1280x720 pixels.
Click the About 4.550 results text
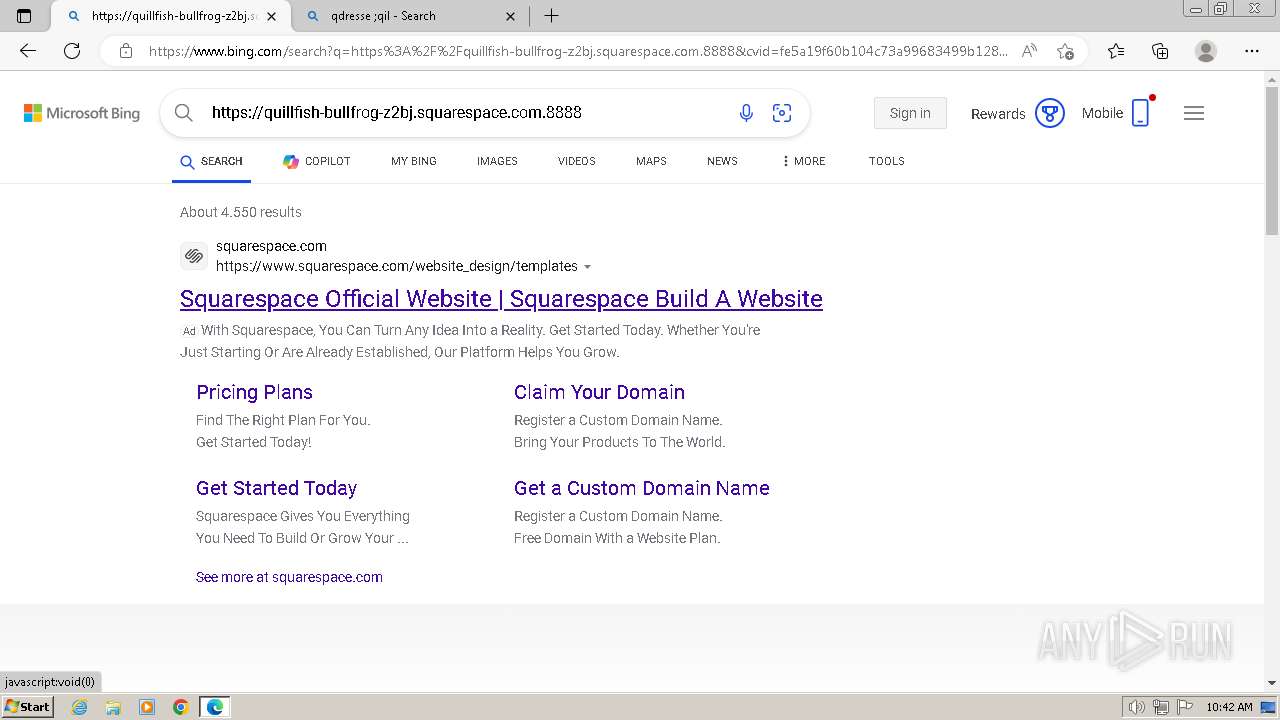[241, 212]
